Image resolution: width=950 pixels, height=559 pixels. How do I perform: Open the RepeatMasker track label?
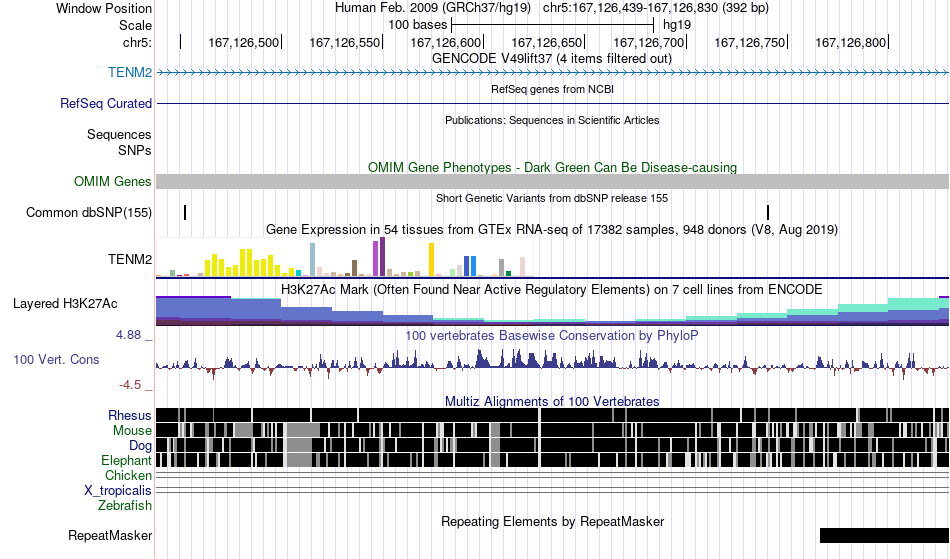pos(110,535)
